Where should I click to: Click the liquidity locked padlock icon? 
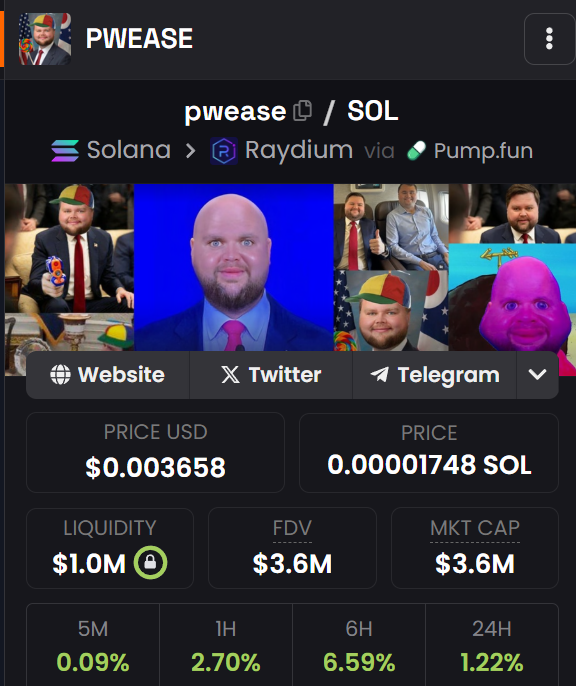tap(150, 563)
